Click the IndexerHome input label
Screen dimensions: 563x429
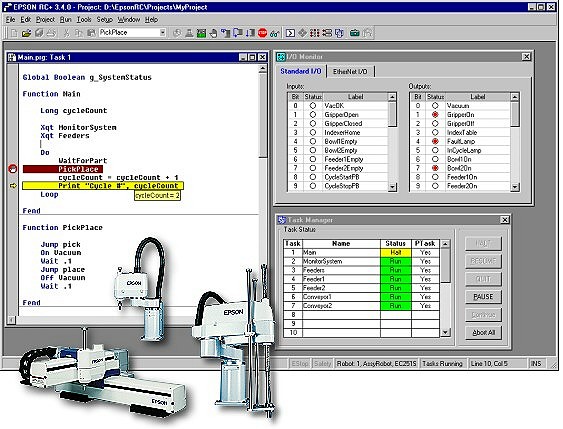coord(342,132)
